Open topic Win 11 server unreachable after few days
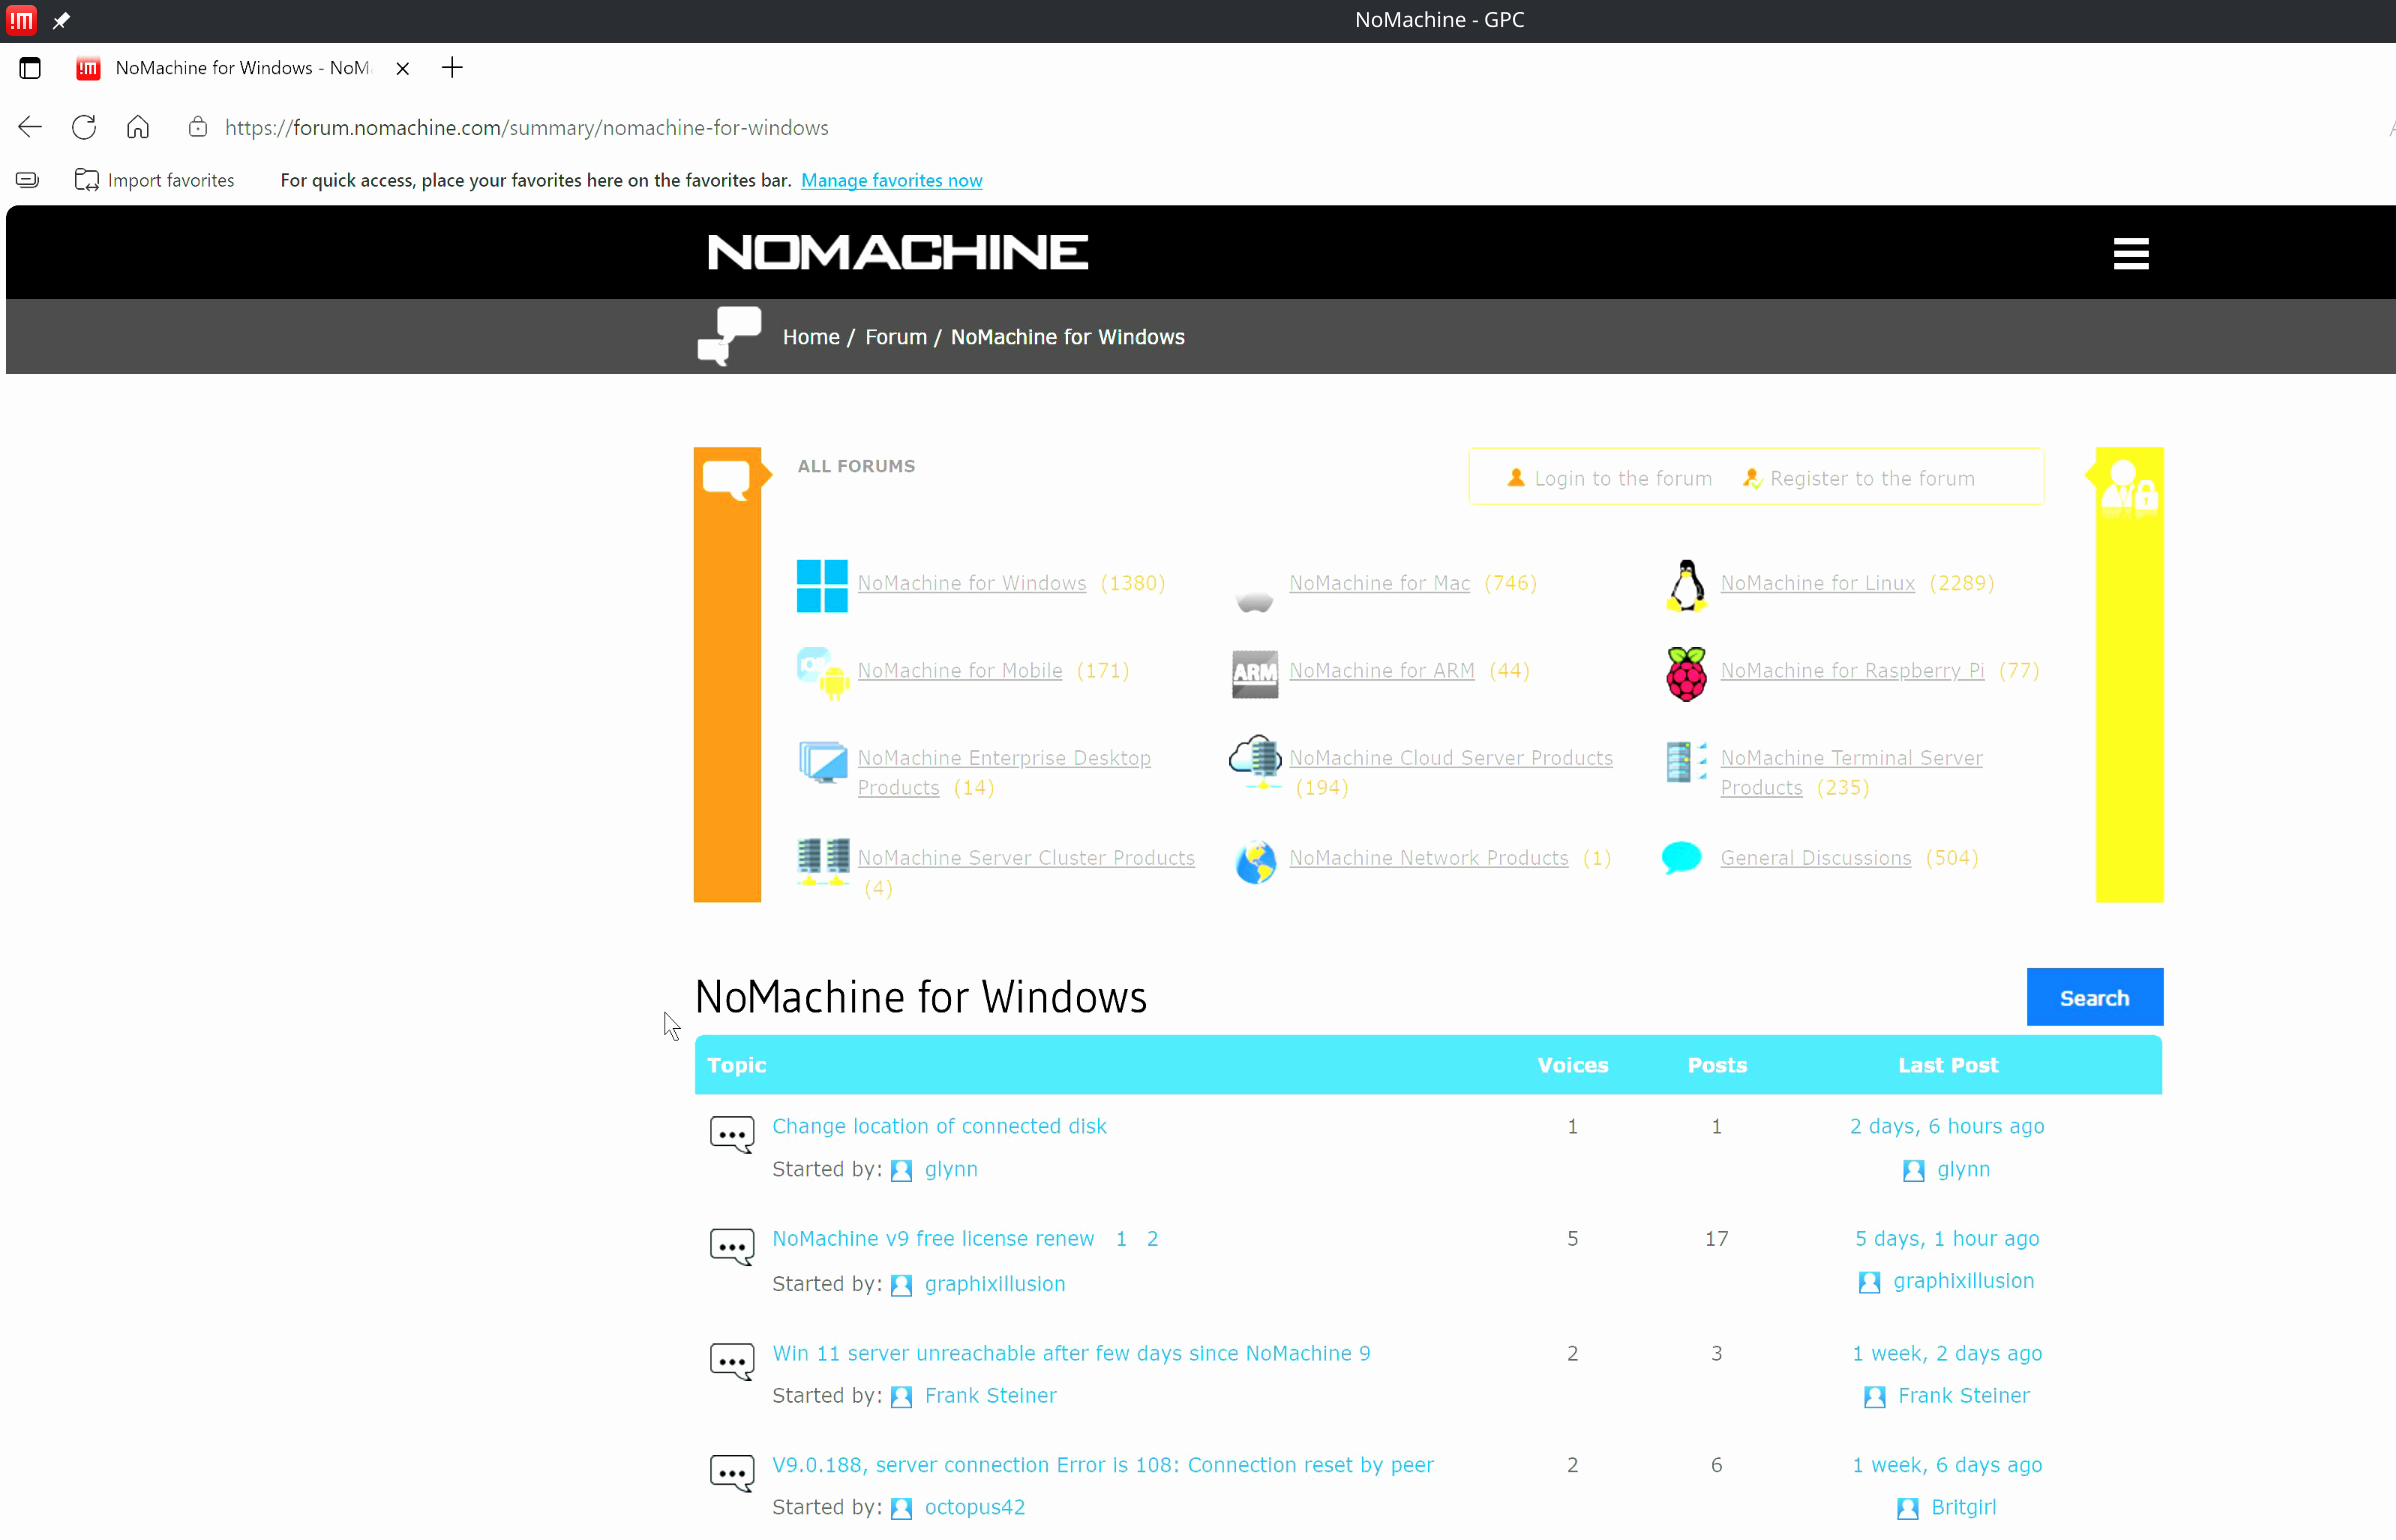Viewport: 2396px width, 1540px height. (1071, 1353)
